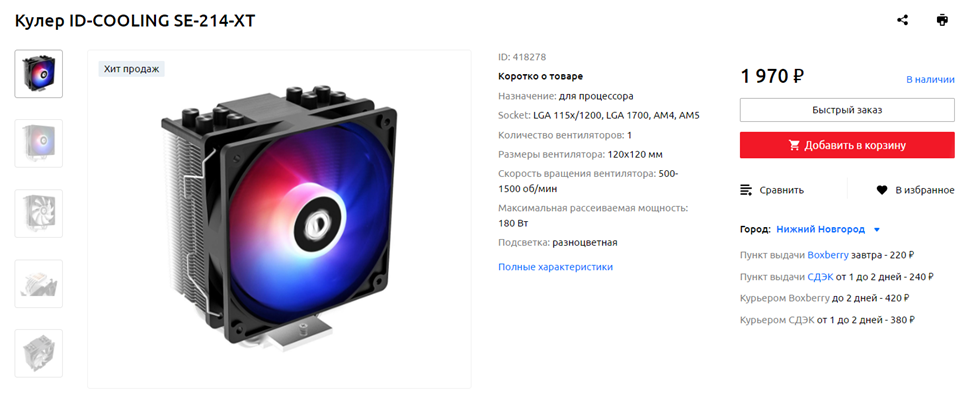Select fourth thumbnail showing cooler base

click(39, 284)
